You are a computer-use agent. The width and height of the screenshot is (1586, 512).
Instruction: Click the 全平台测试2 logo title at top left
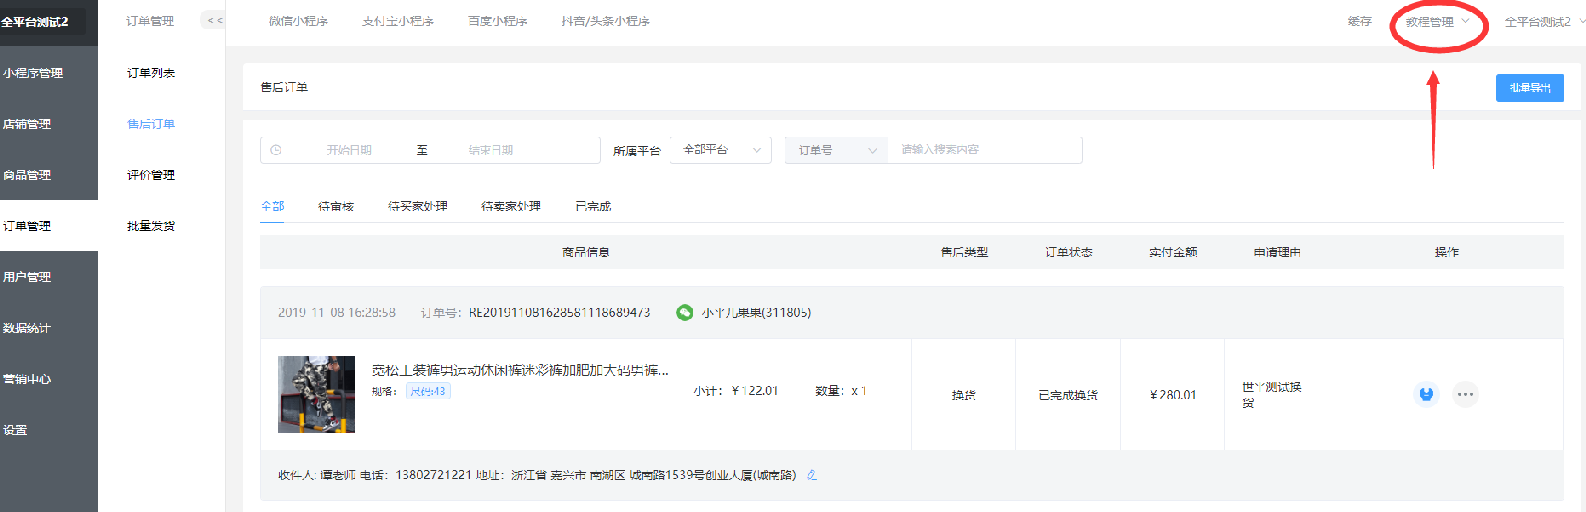coord(36,21)
